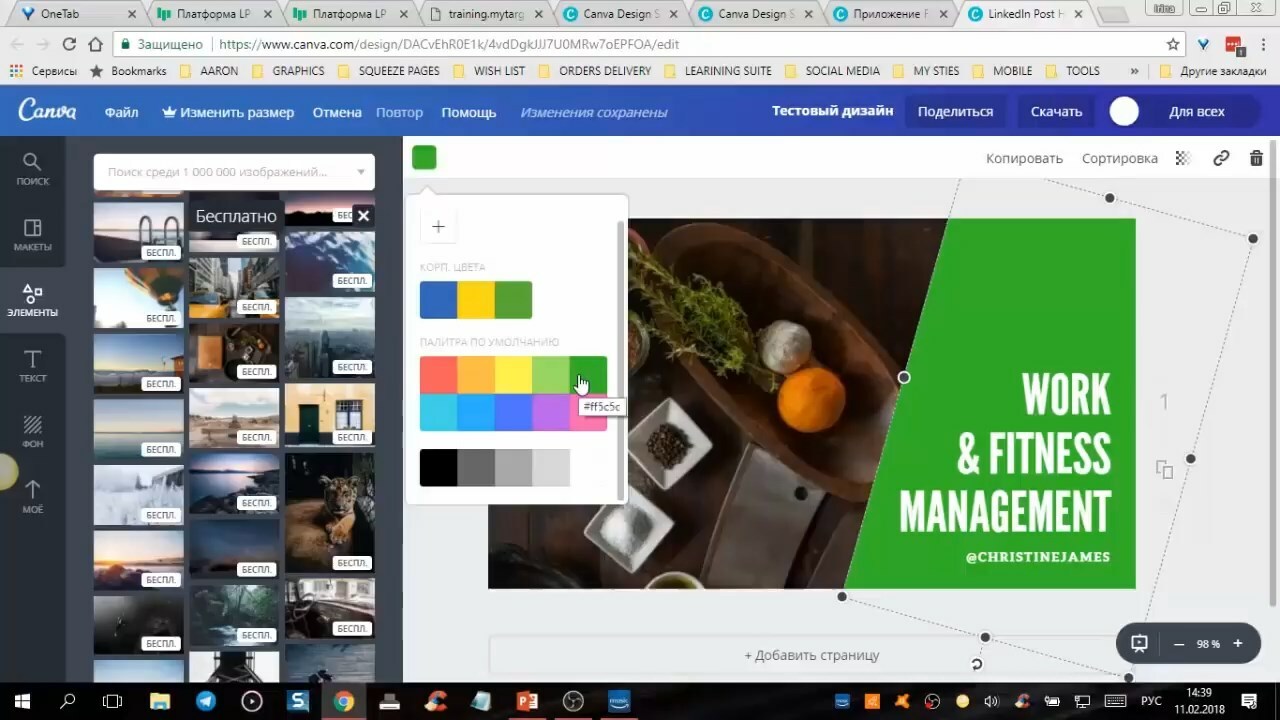Image resolution: width=1280 pixels, height=720 pixels.
Task: Open Изменить размер menu
Action: pyautogui.click(x=228, y=112)
